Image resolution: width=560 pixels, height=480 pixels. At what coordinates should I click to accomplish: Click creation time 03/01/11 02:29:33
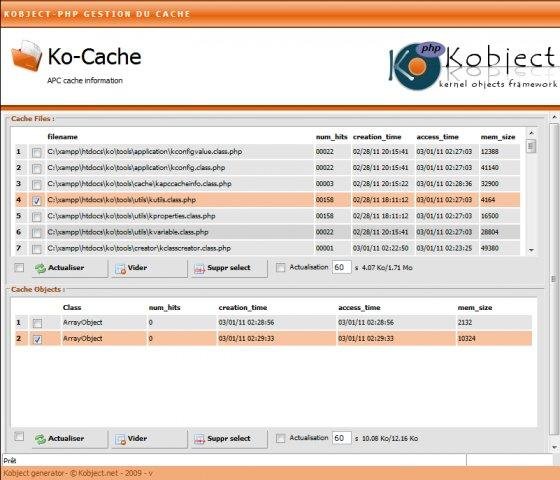click(x=246, y=338)
